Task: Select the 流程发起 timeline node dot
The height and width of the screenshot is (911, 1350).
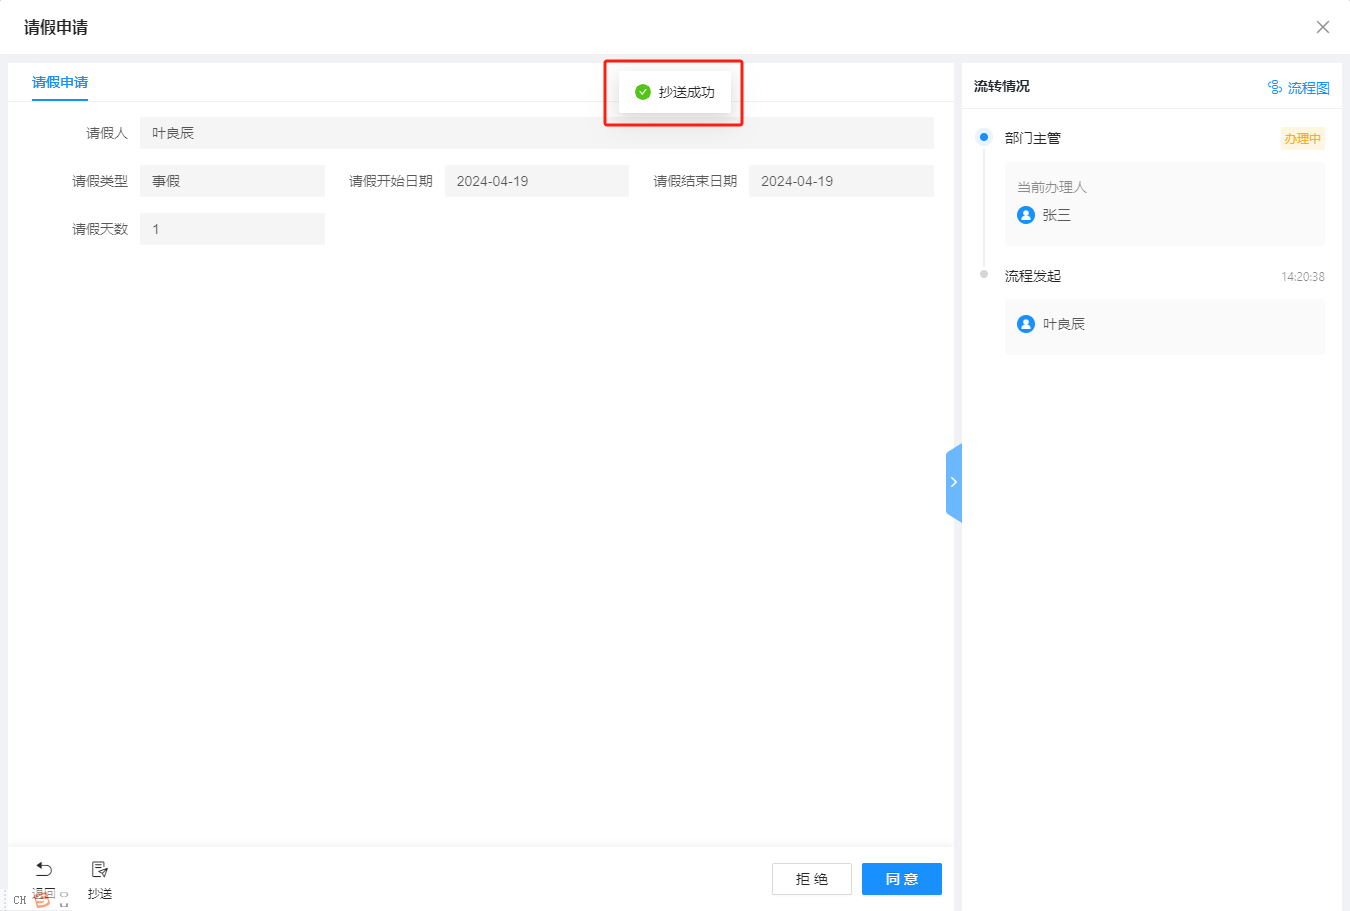Action: [x=984, y=274]
